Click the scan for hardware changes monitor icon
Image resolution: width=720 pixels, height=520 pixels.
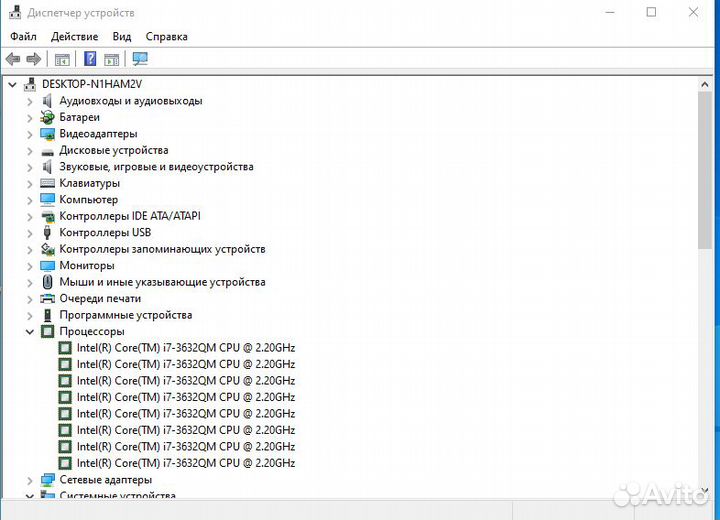[x=140, y=58]
